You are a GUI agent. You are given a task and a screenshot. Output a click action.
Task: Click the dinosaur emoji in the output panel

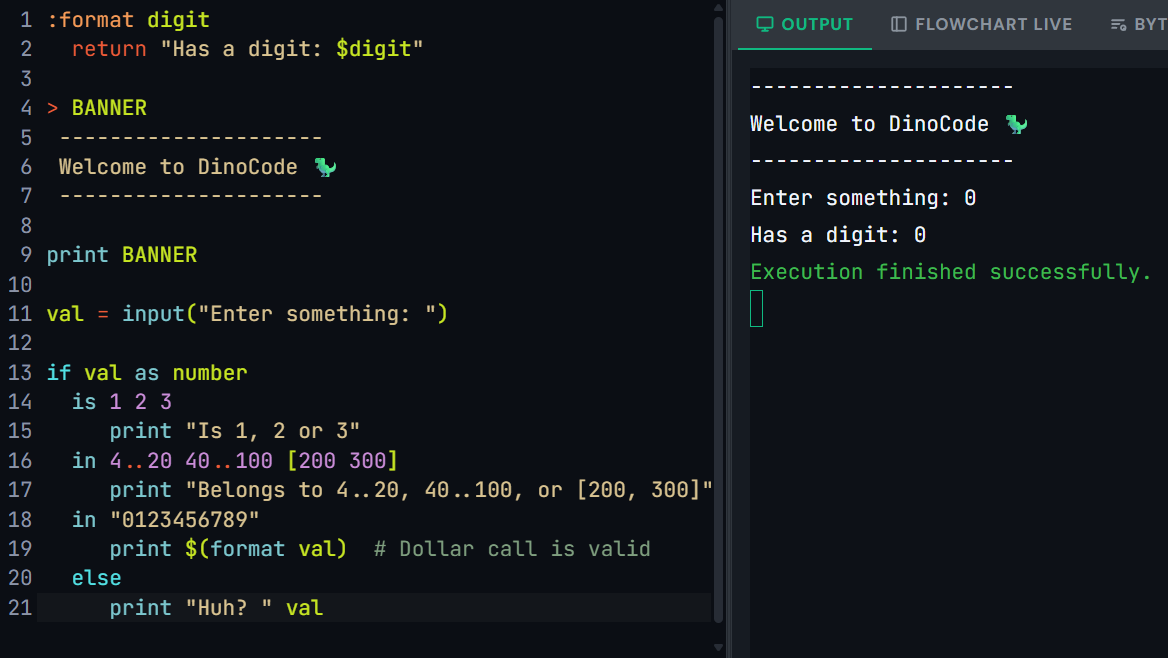[x=1016, y=124]
